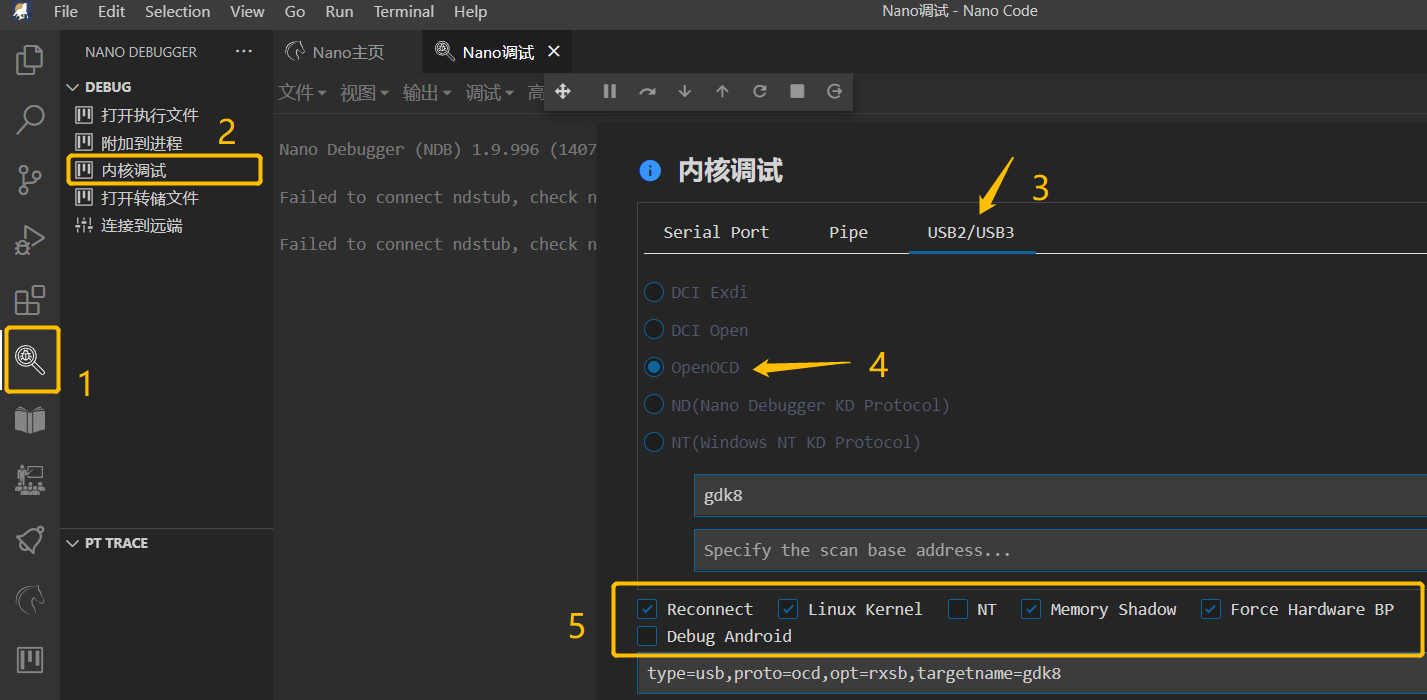Select the DCI Open radio option
The image size is (1427, 700).
[653, 330]
